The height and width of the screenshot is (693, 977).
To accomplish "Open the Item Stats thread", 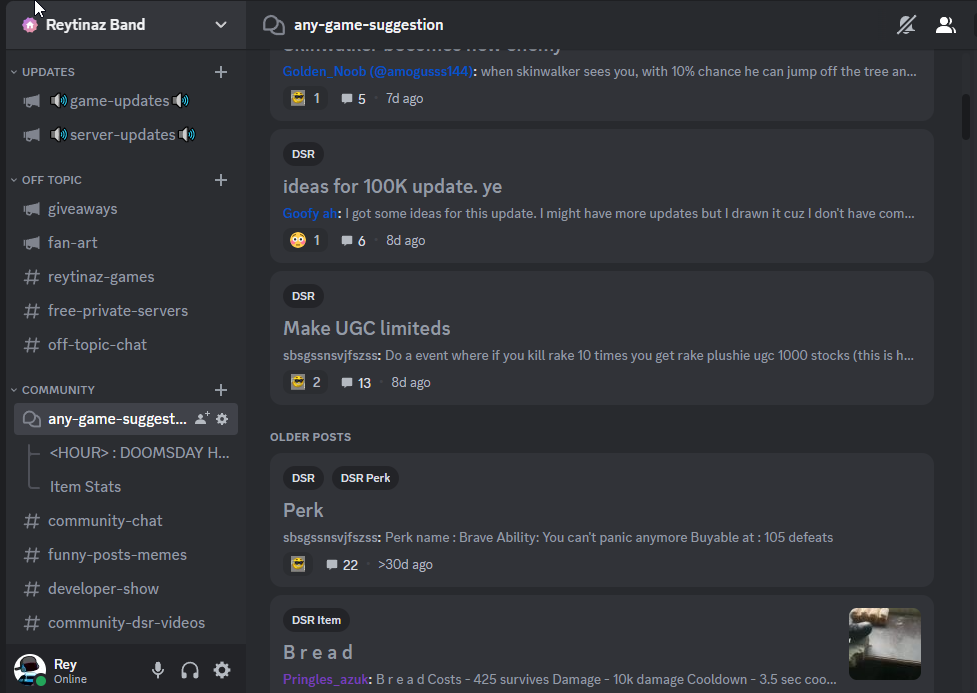I will pyautogui.click(x=85, y=487).
